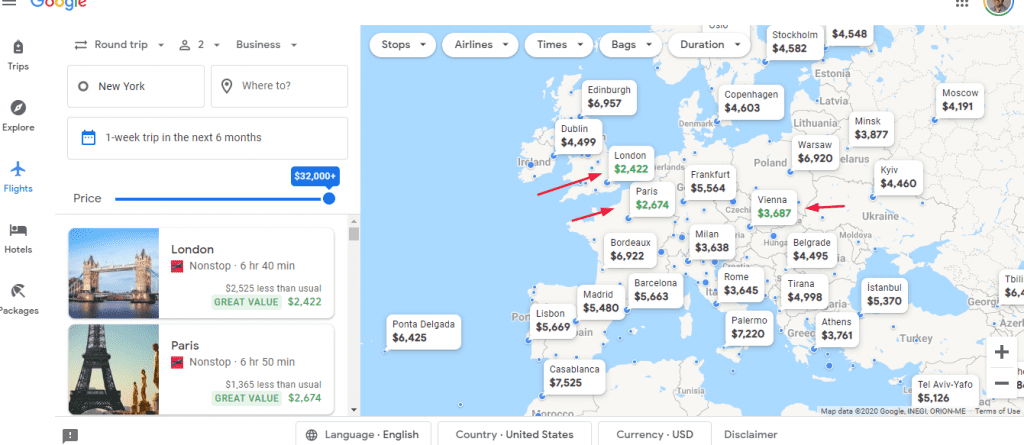Zoom in on the map

click(1001, 353)
